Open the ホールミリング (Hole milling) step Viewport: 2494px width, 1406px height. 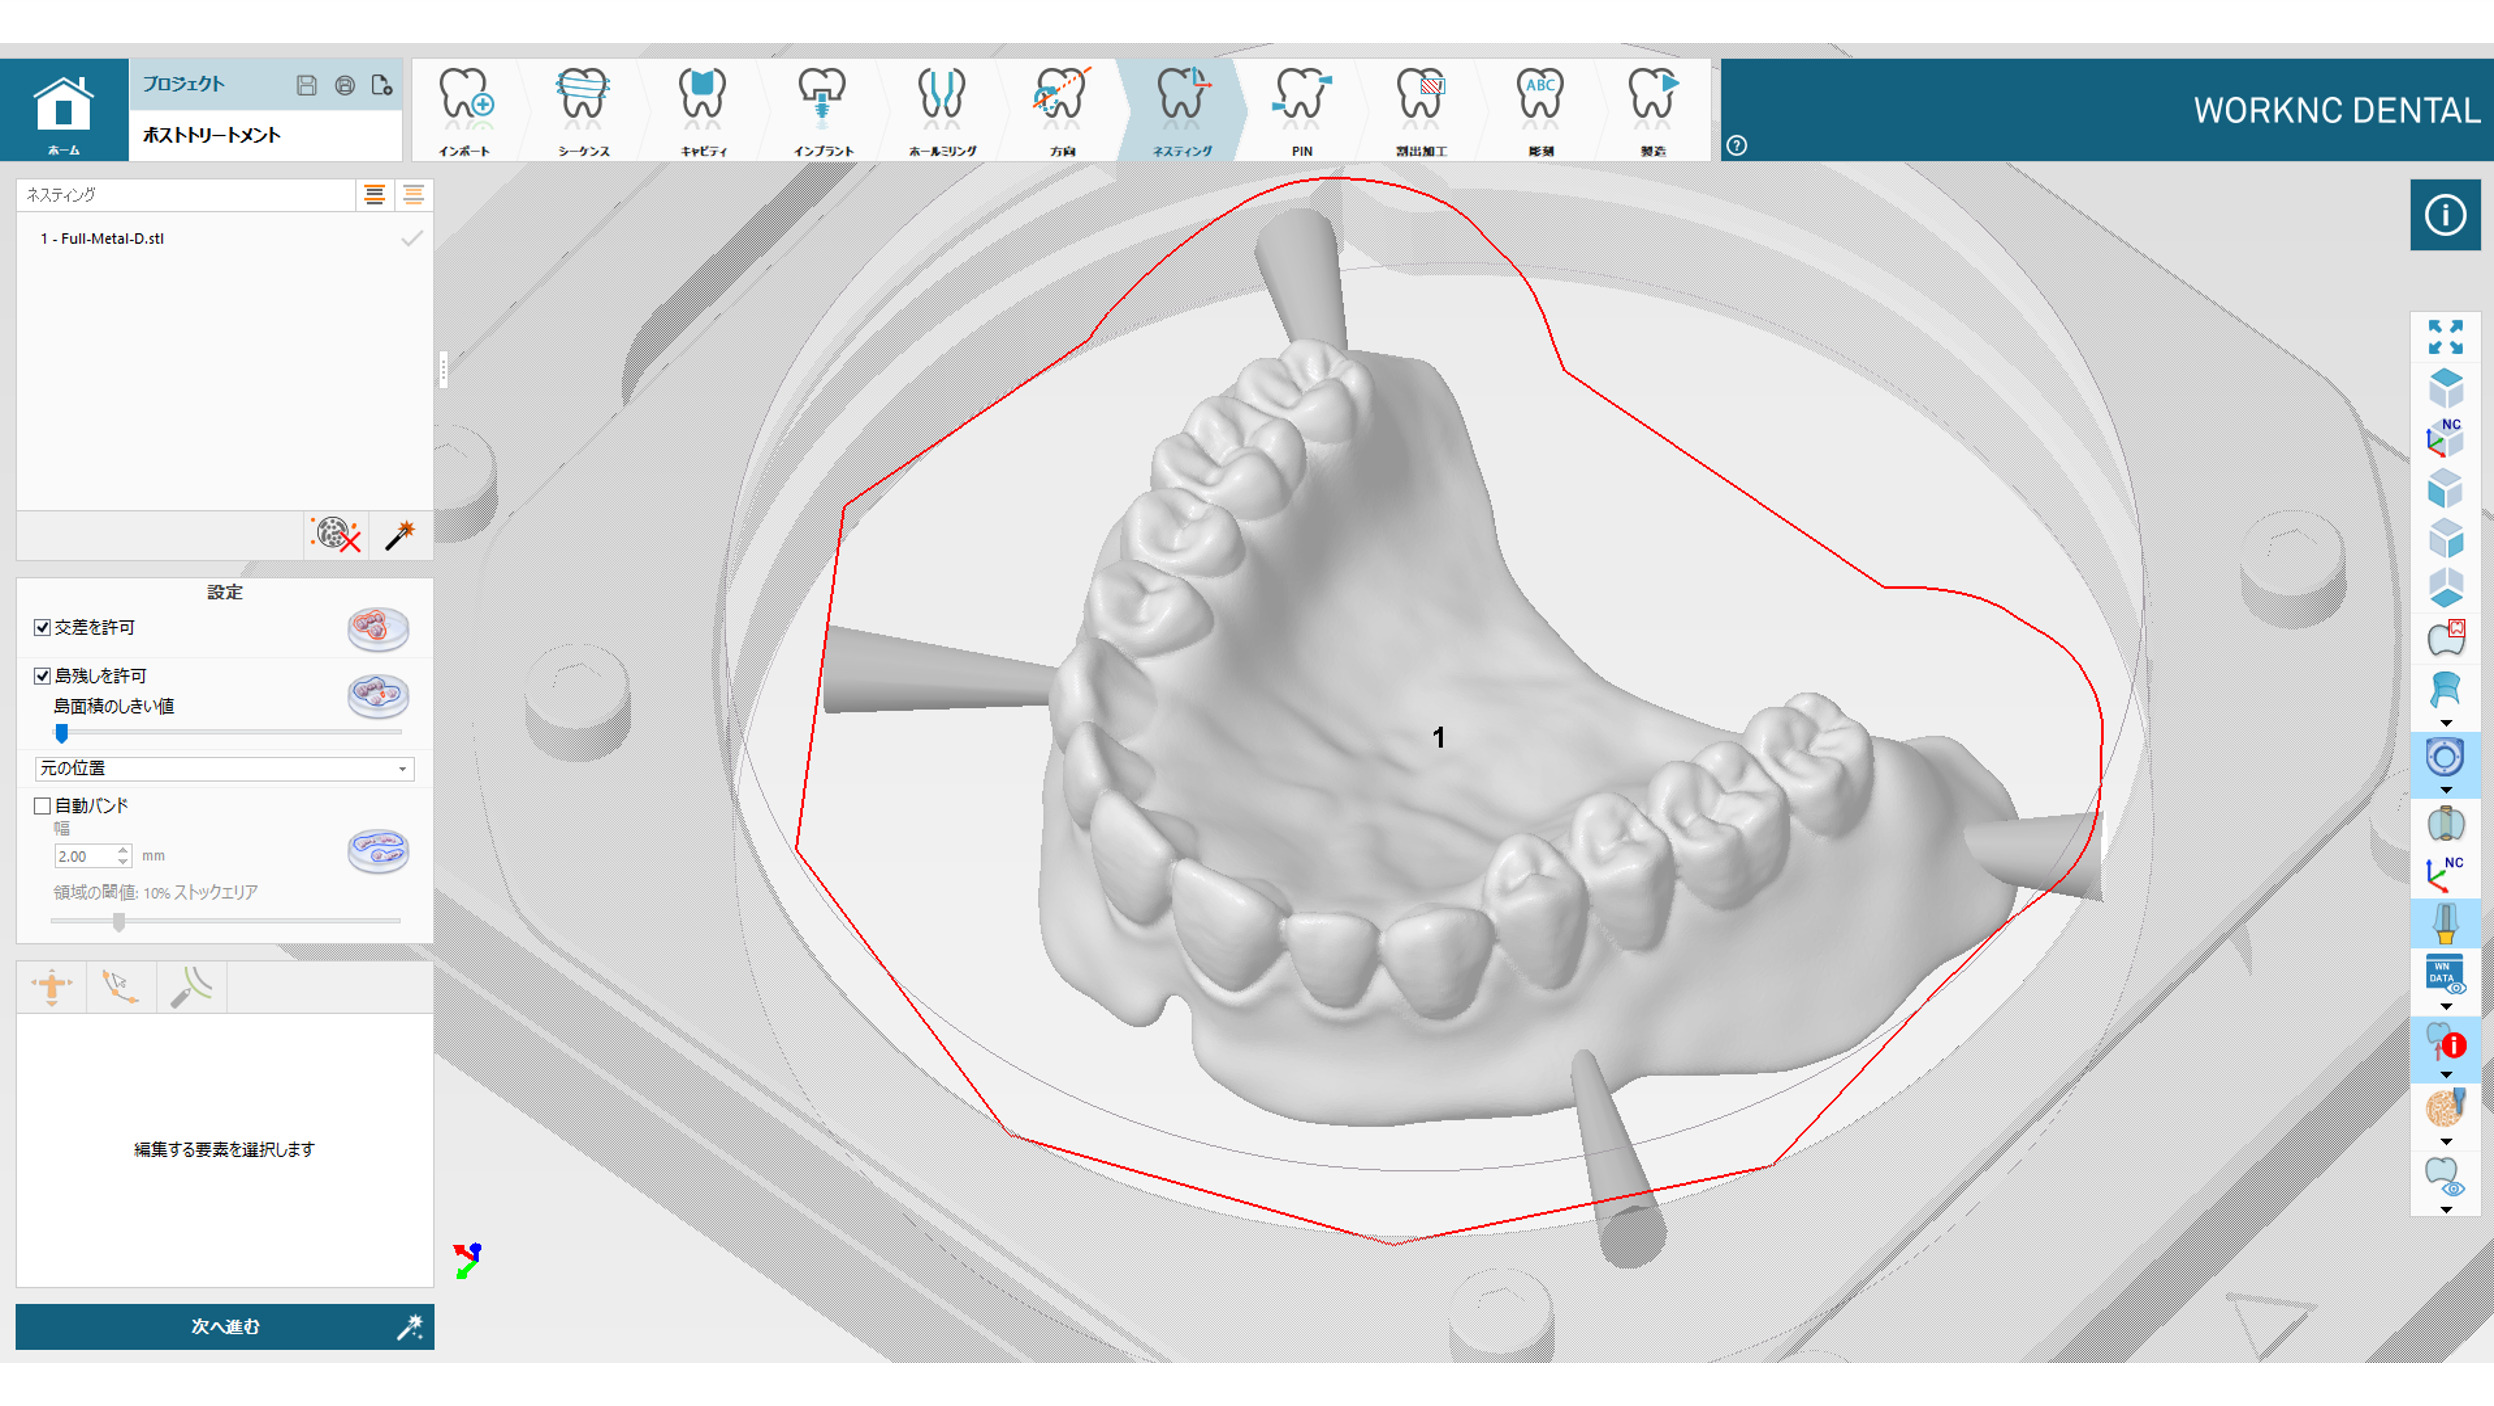(x=942, y=111)
